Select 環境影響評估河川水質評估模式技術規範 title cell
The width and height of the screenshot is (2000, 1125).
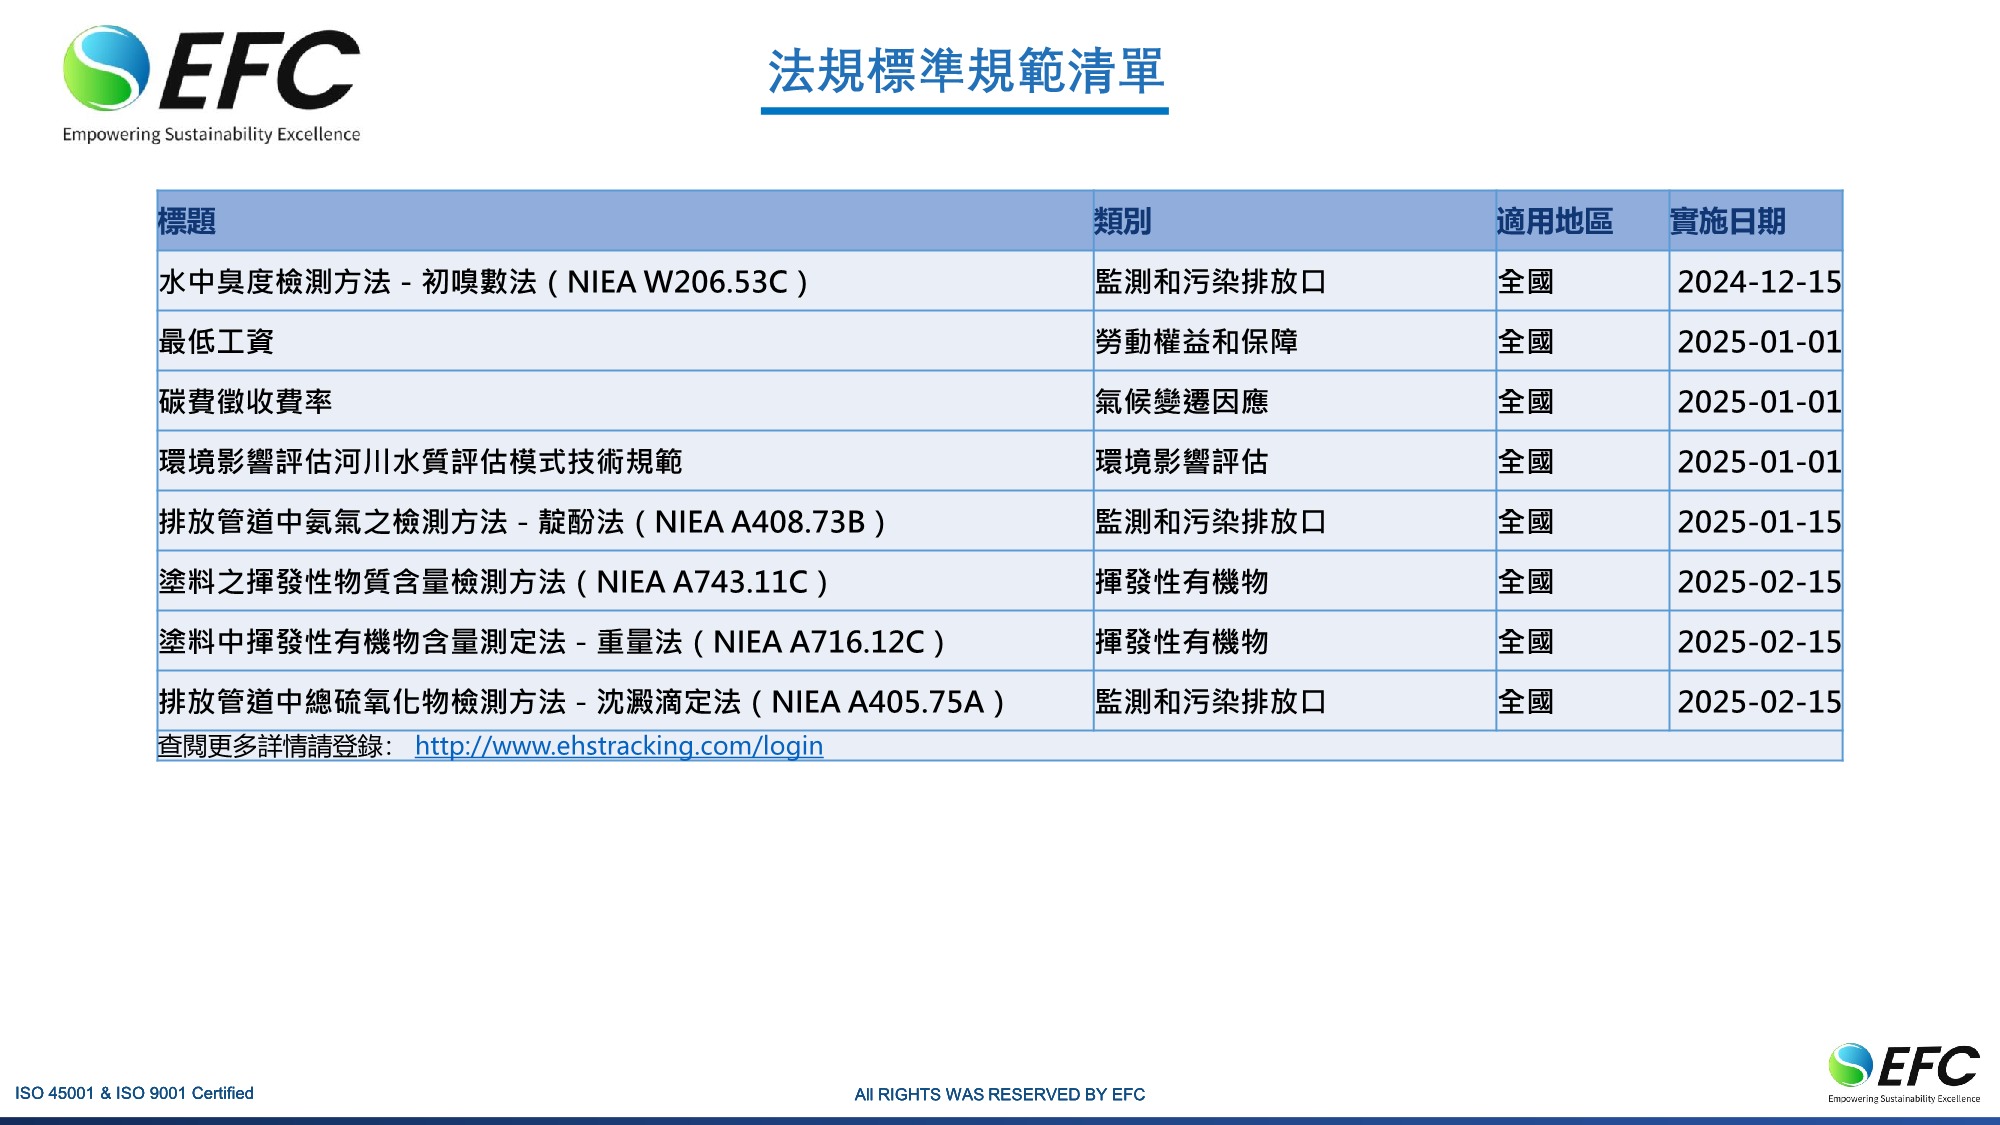[625, 461]
